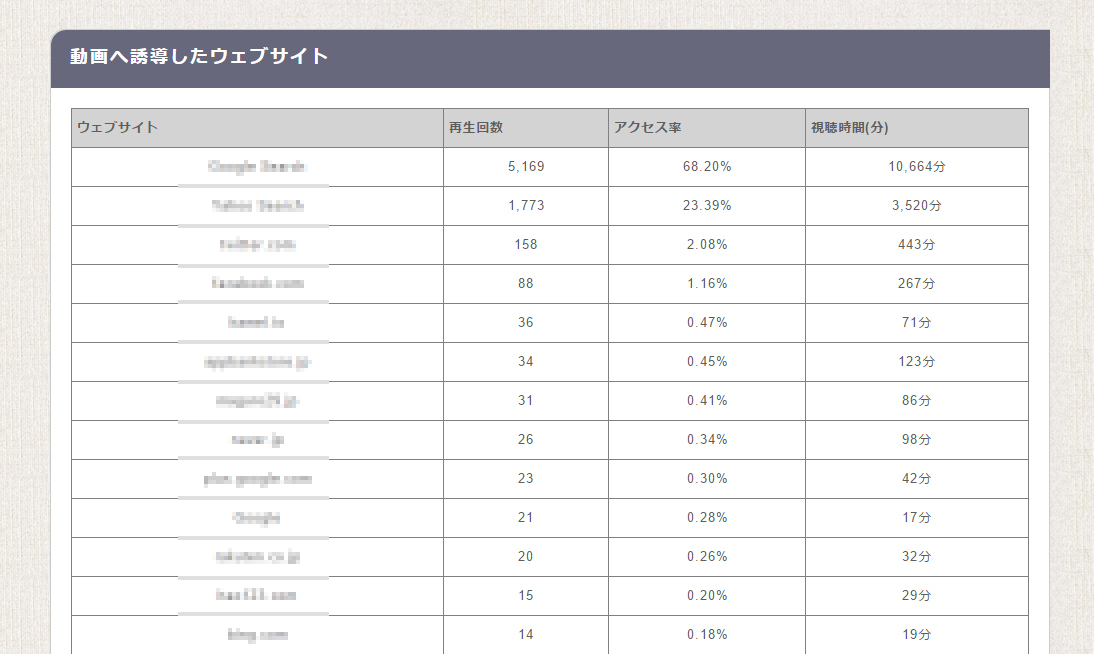Click the 0.47% access rate cell
Viewport: 1094px width, 654px height.
(707, 323)
